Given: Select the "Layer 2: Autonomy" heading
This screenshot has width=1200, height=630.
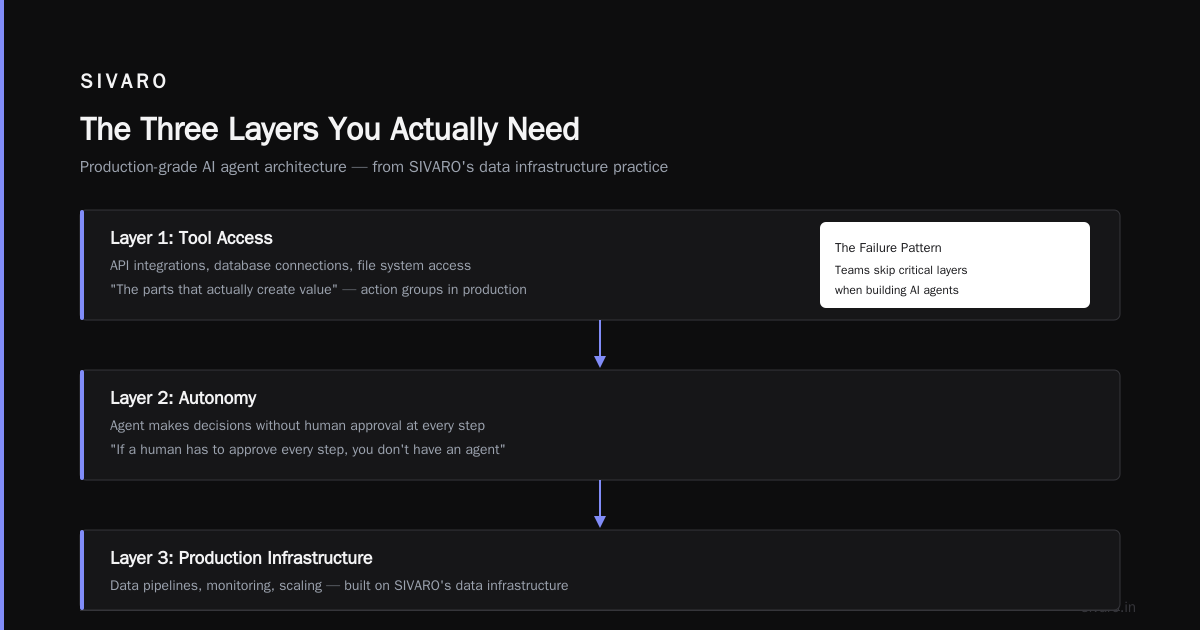Looking at the screenshot, I should 183,398.
